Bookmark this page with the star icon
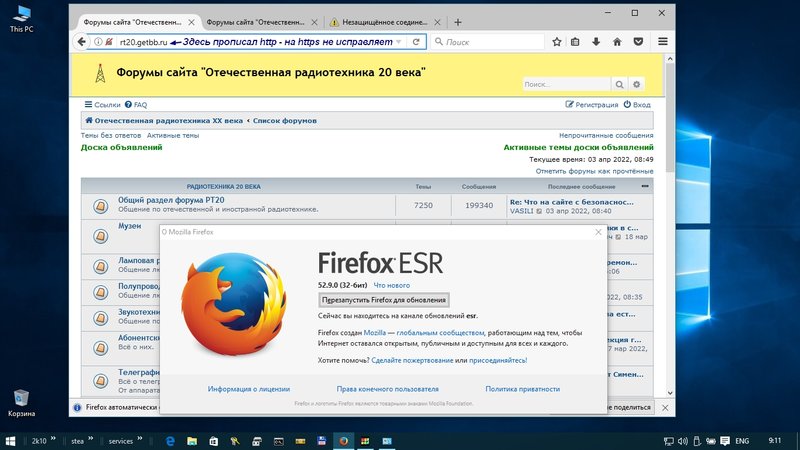800x450 pixels. coord(557,42)
